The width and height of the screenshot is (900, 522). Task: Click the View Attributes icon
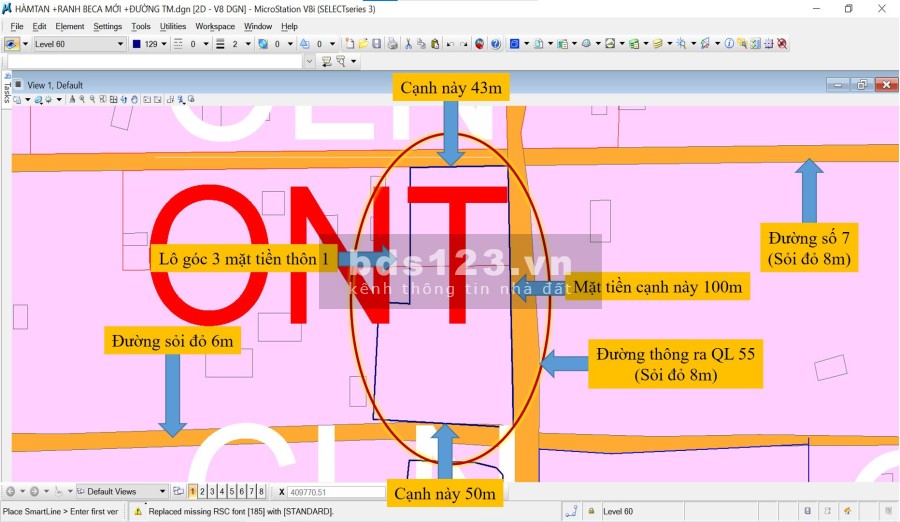(x=17, y=99)
